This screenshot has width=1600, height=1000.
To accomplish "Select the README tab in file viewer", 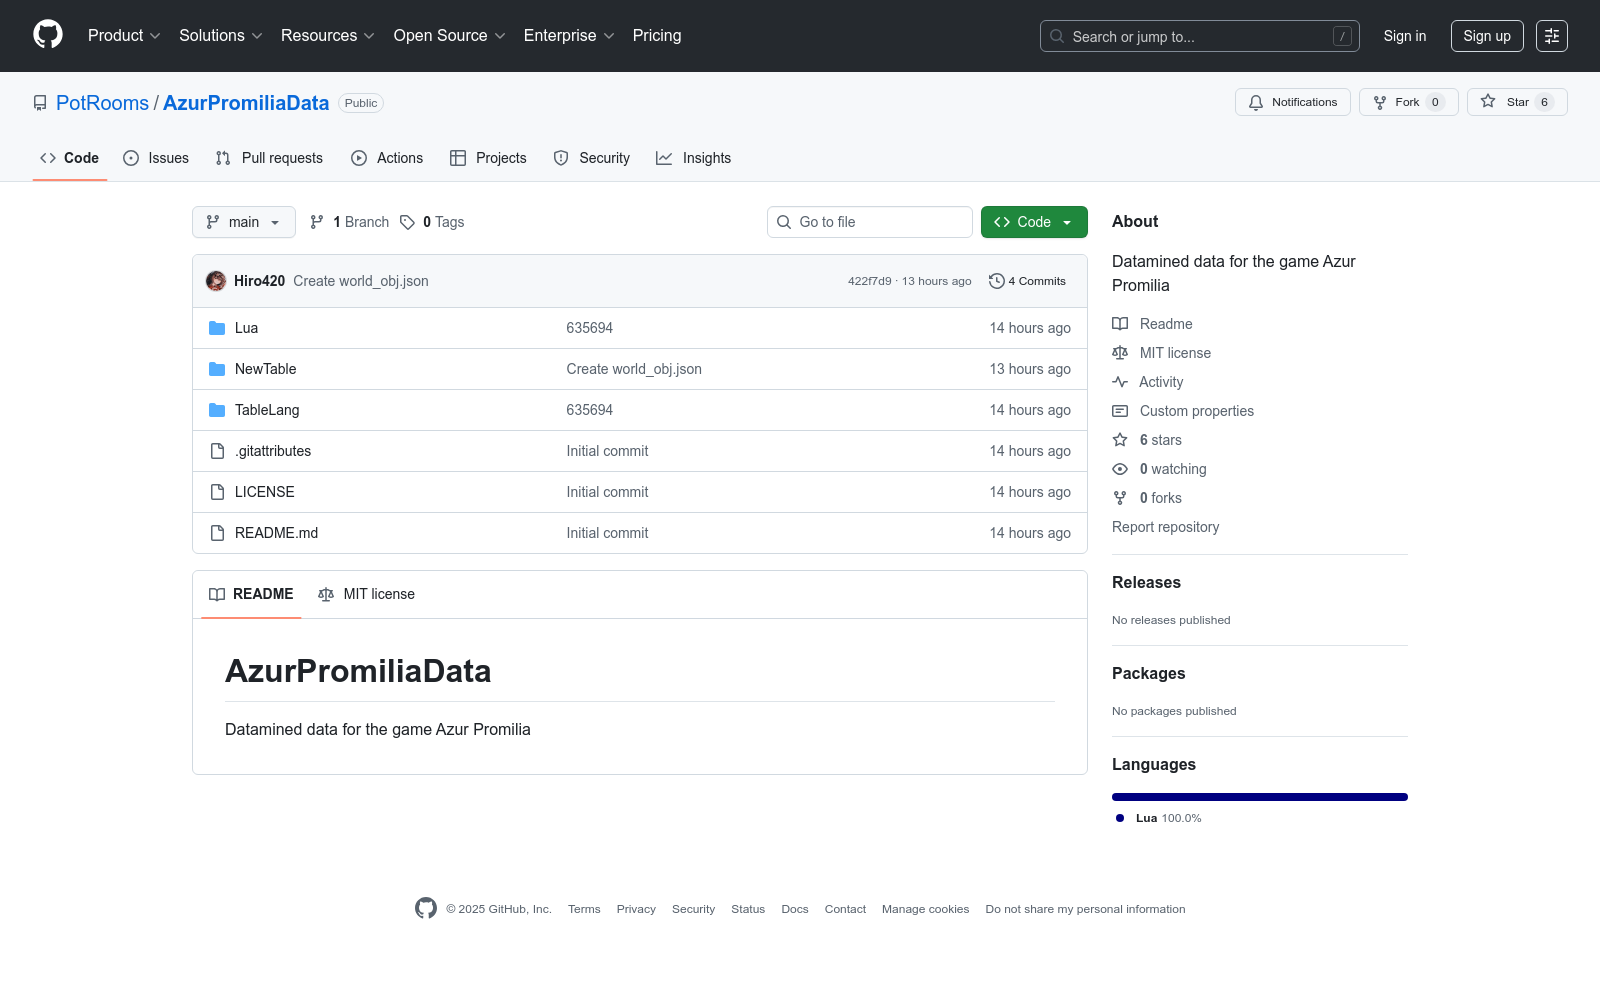I will click(x=251, y=594).
